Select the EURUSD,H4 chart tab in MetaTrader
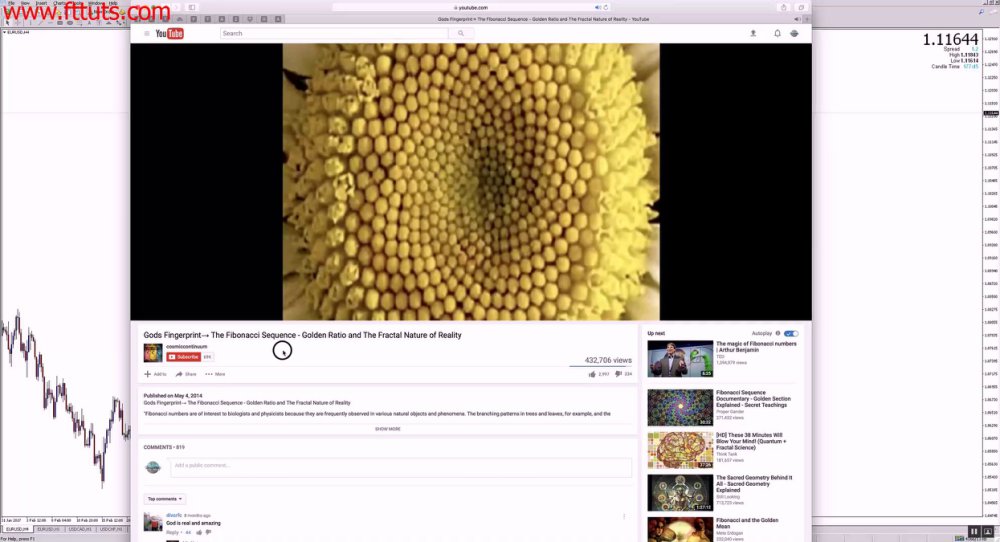 (17, 529)
